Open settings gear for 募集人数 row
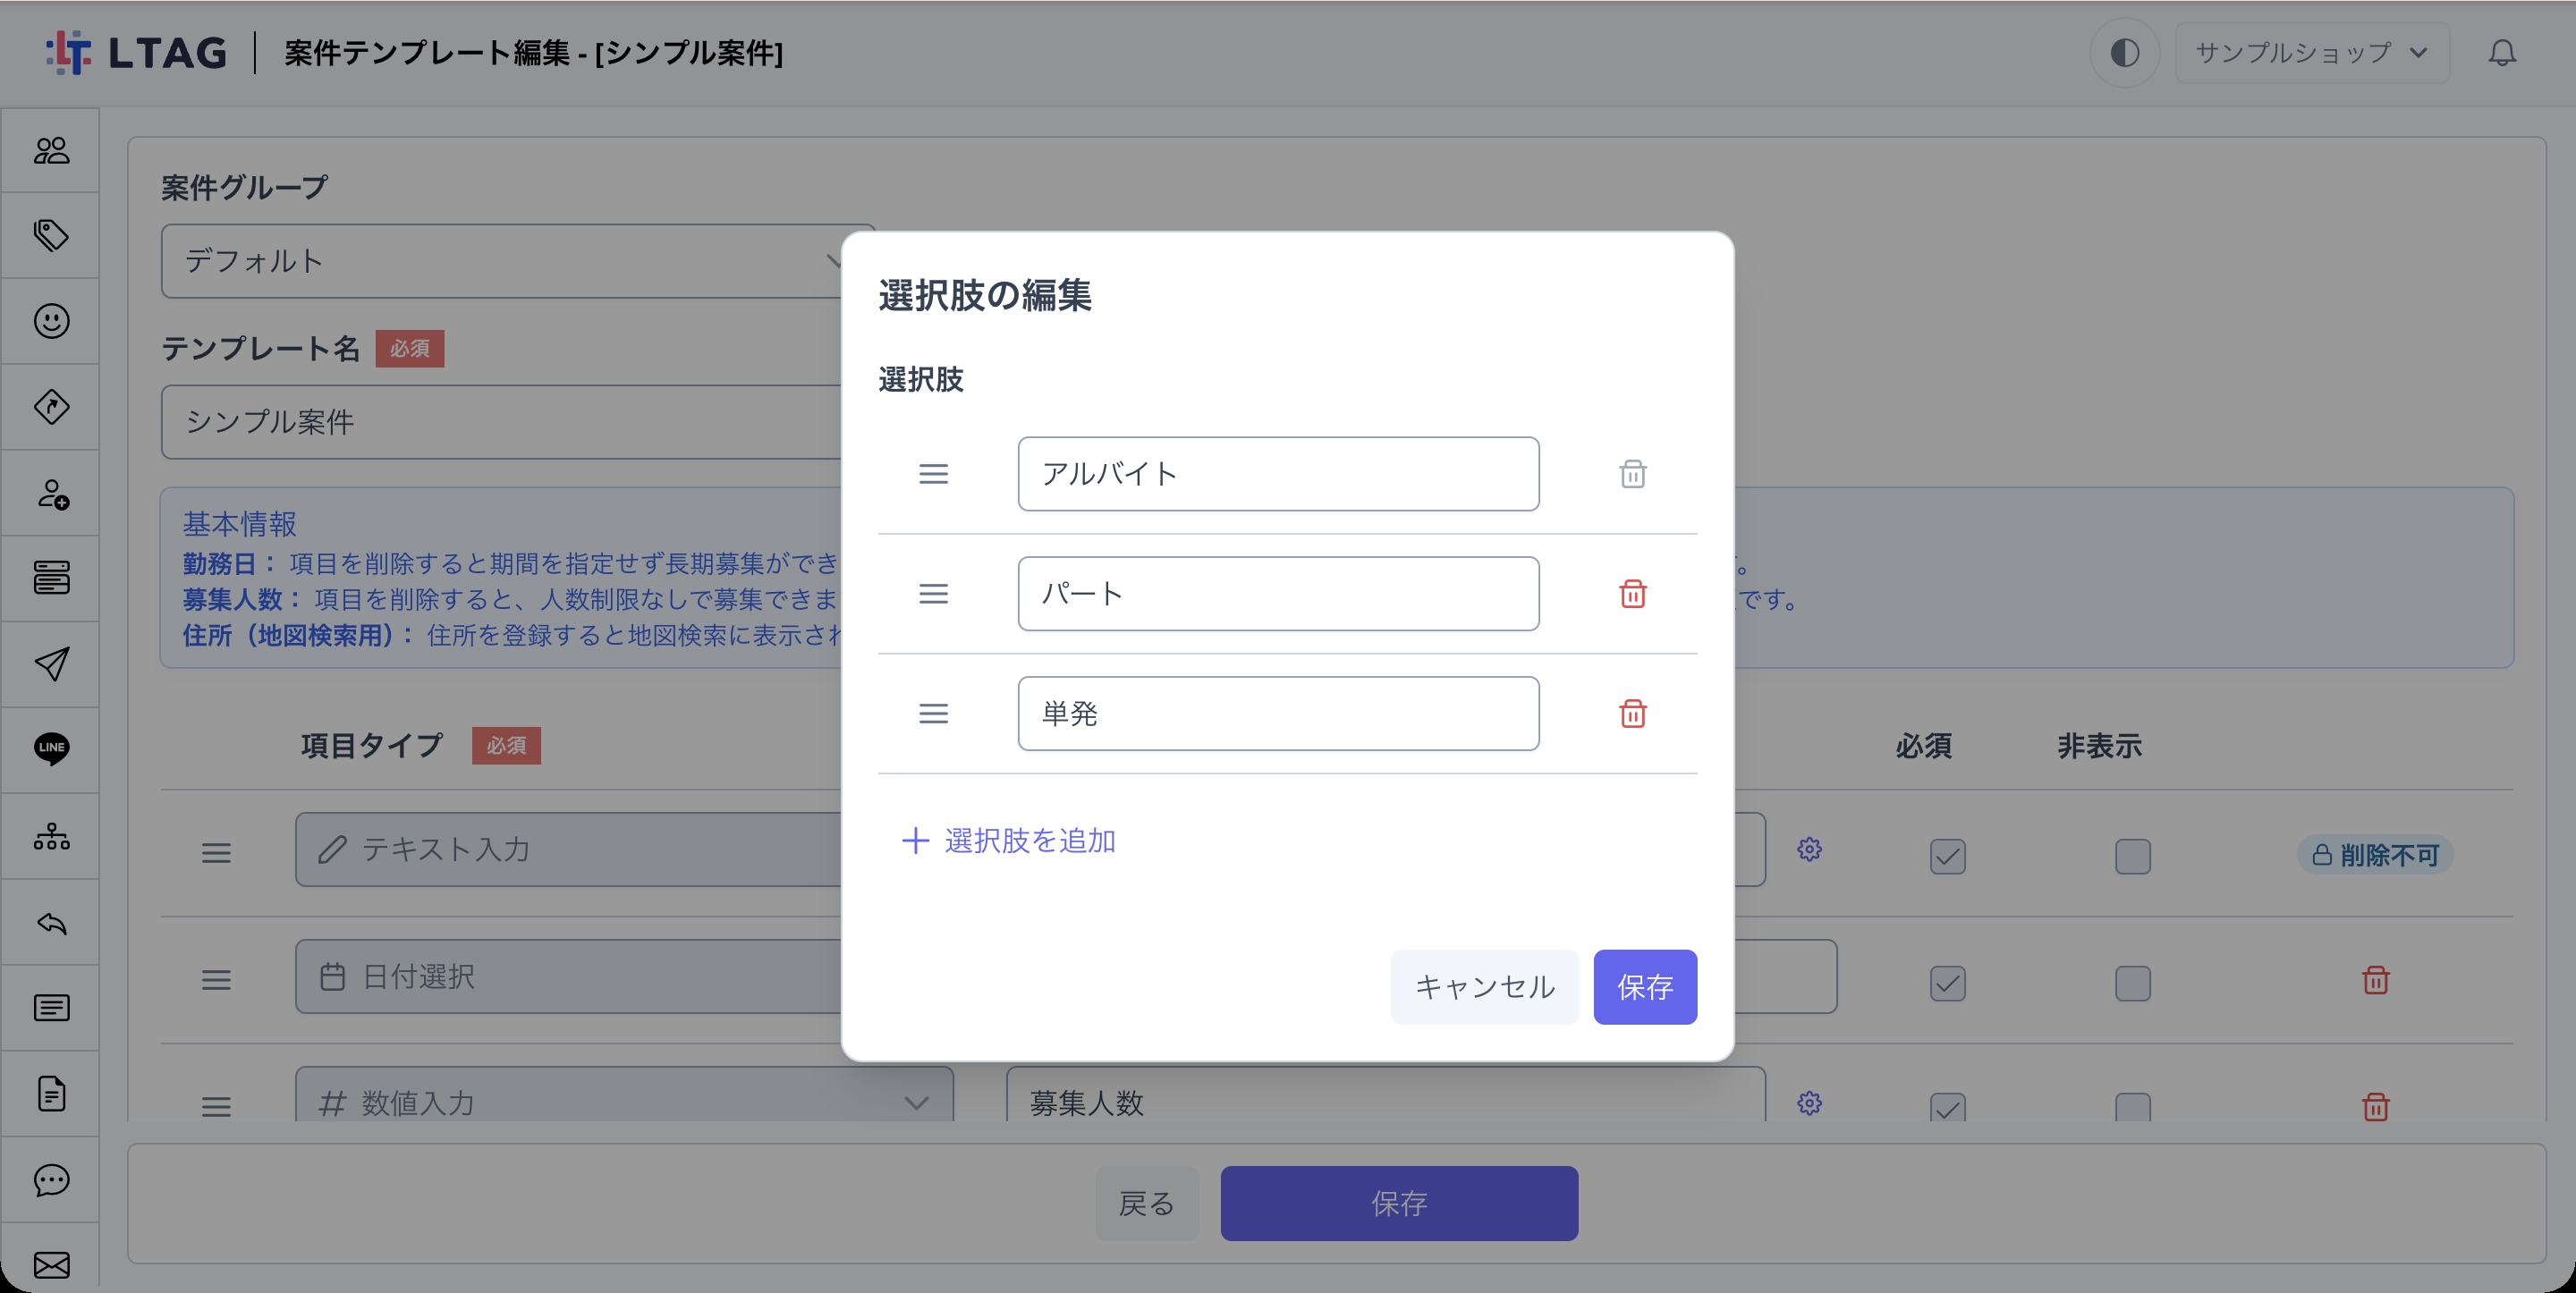The image size is (2576, 1293). point(1809,1103)
